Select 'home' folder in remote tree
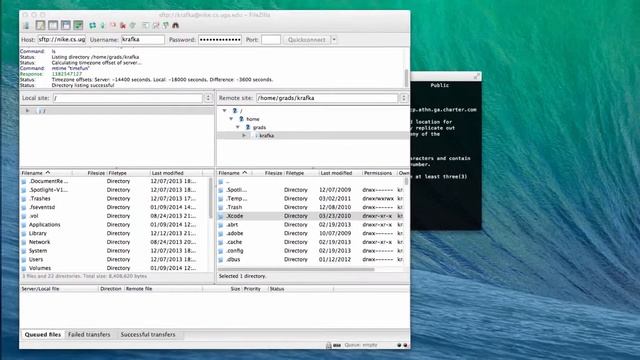The image size is (640, 360). tap(253, 119)
